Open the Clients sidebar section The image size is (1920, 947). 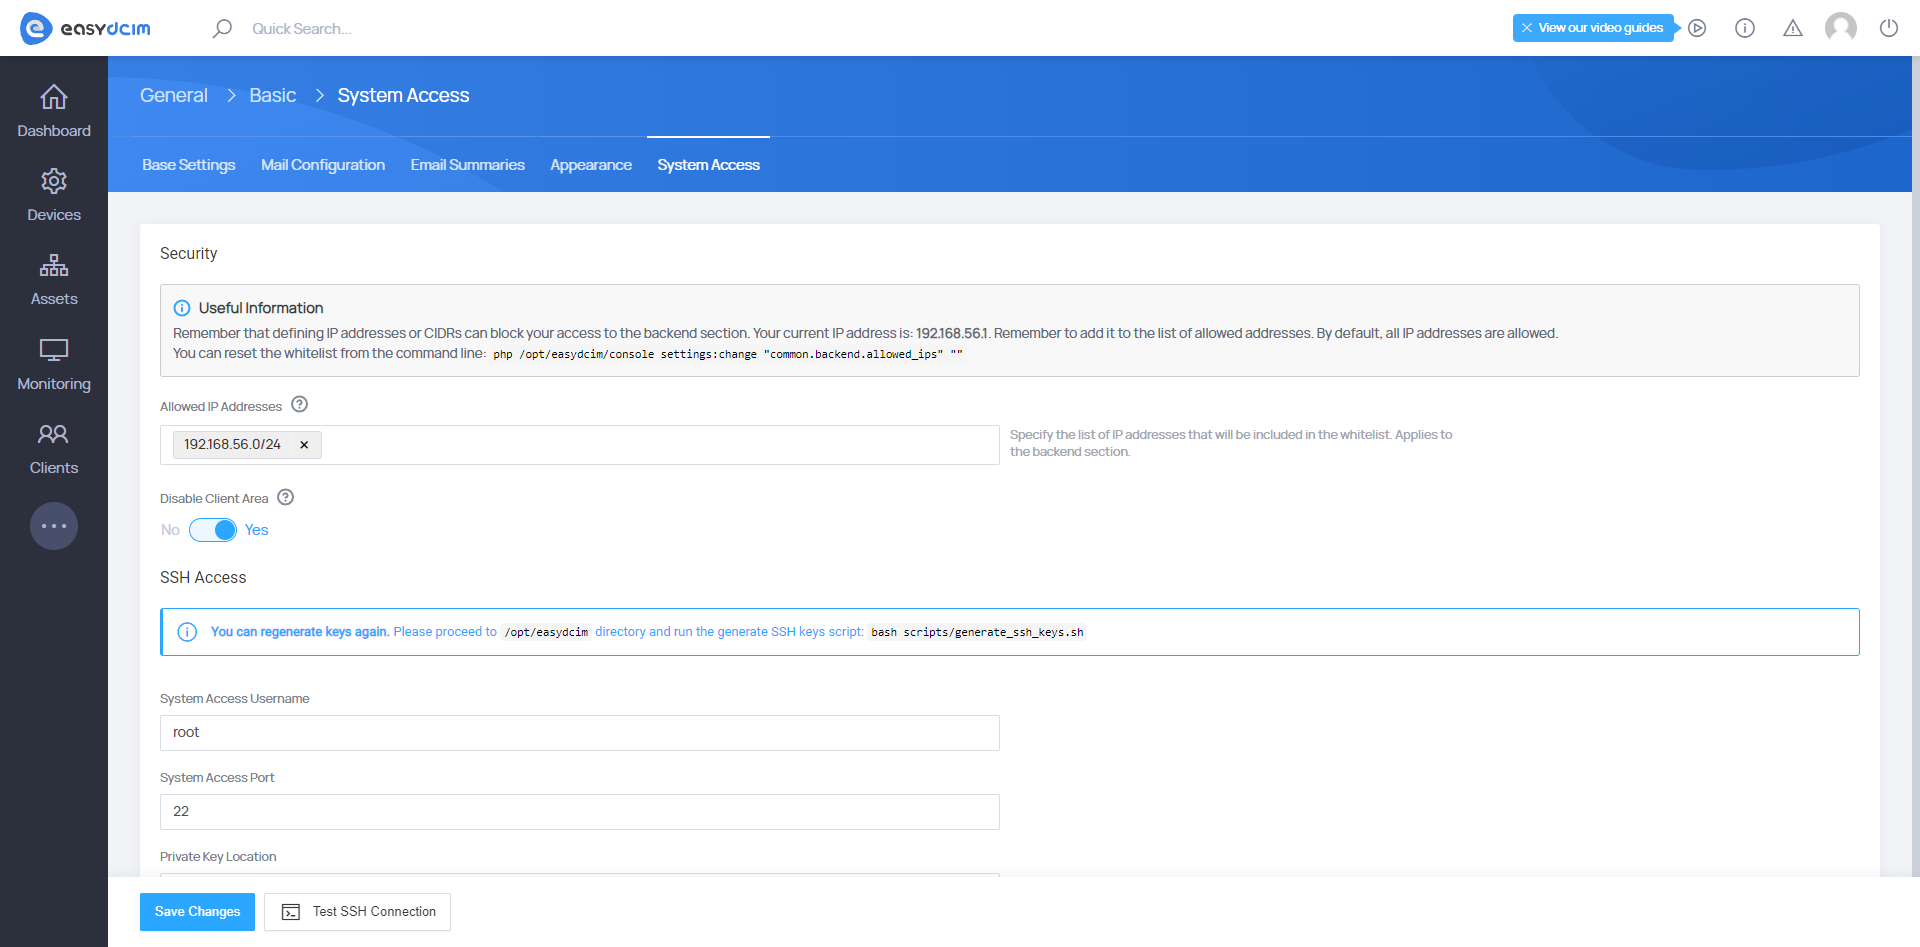coord(54,448)
